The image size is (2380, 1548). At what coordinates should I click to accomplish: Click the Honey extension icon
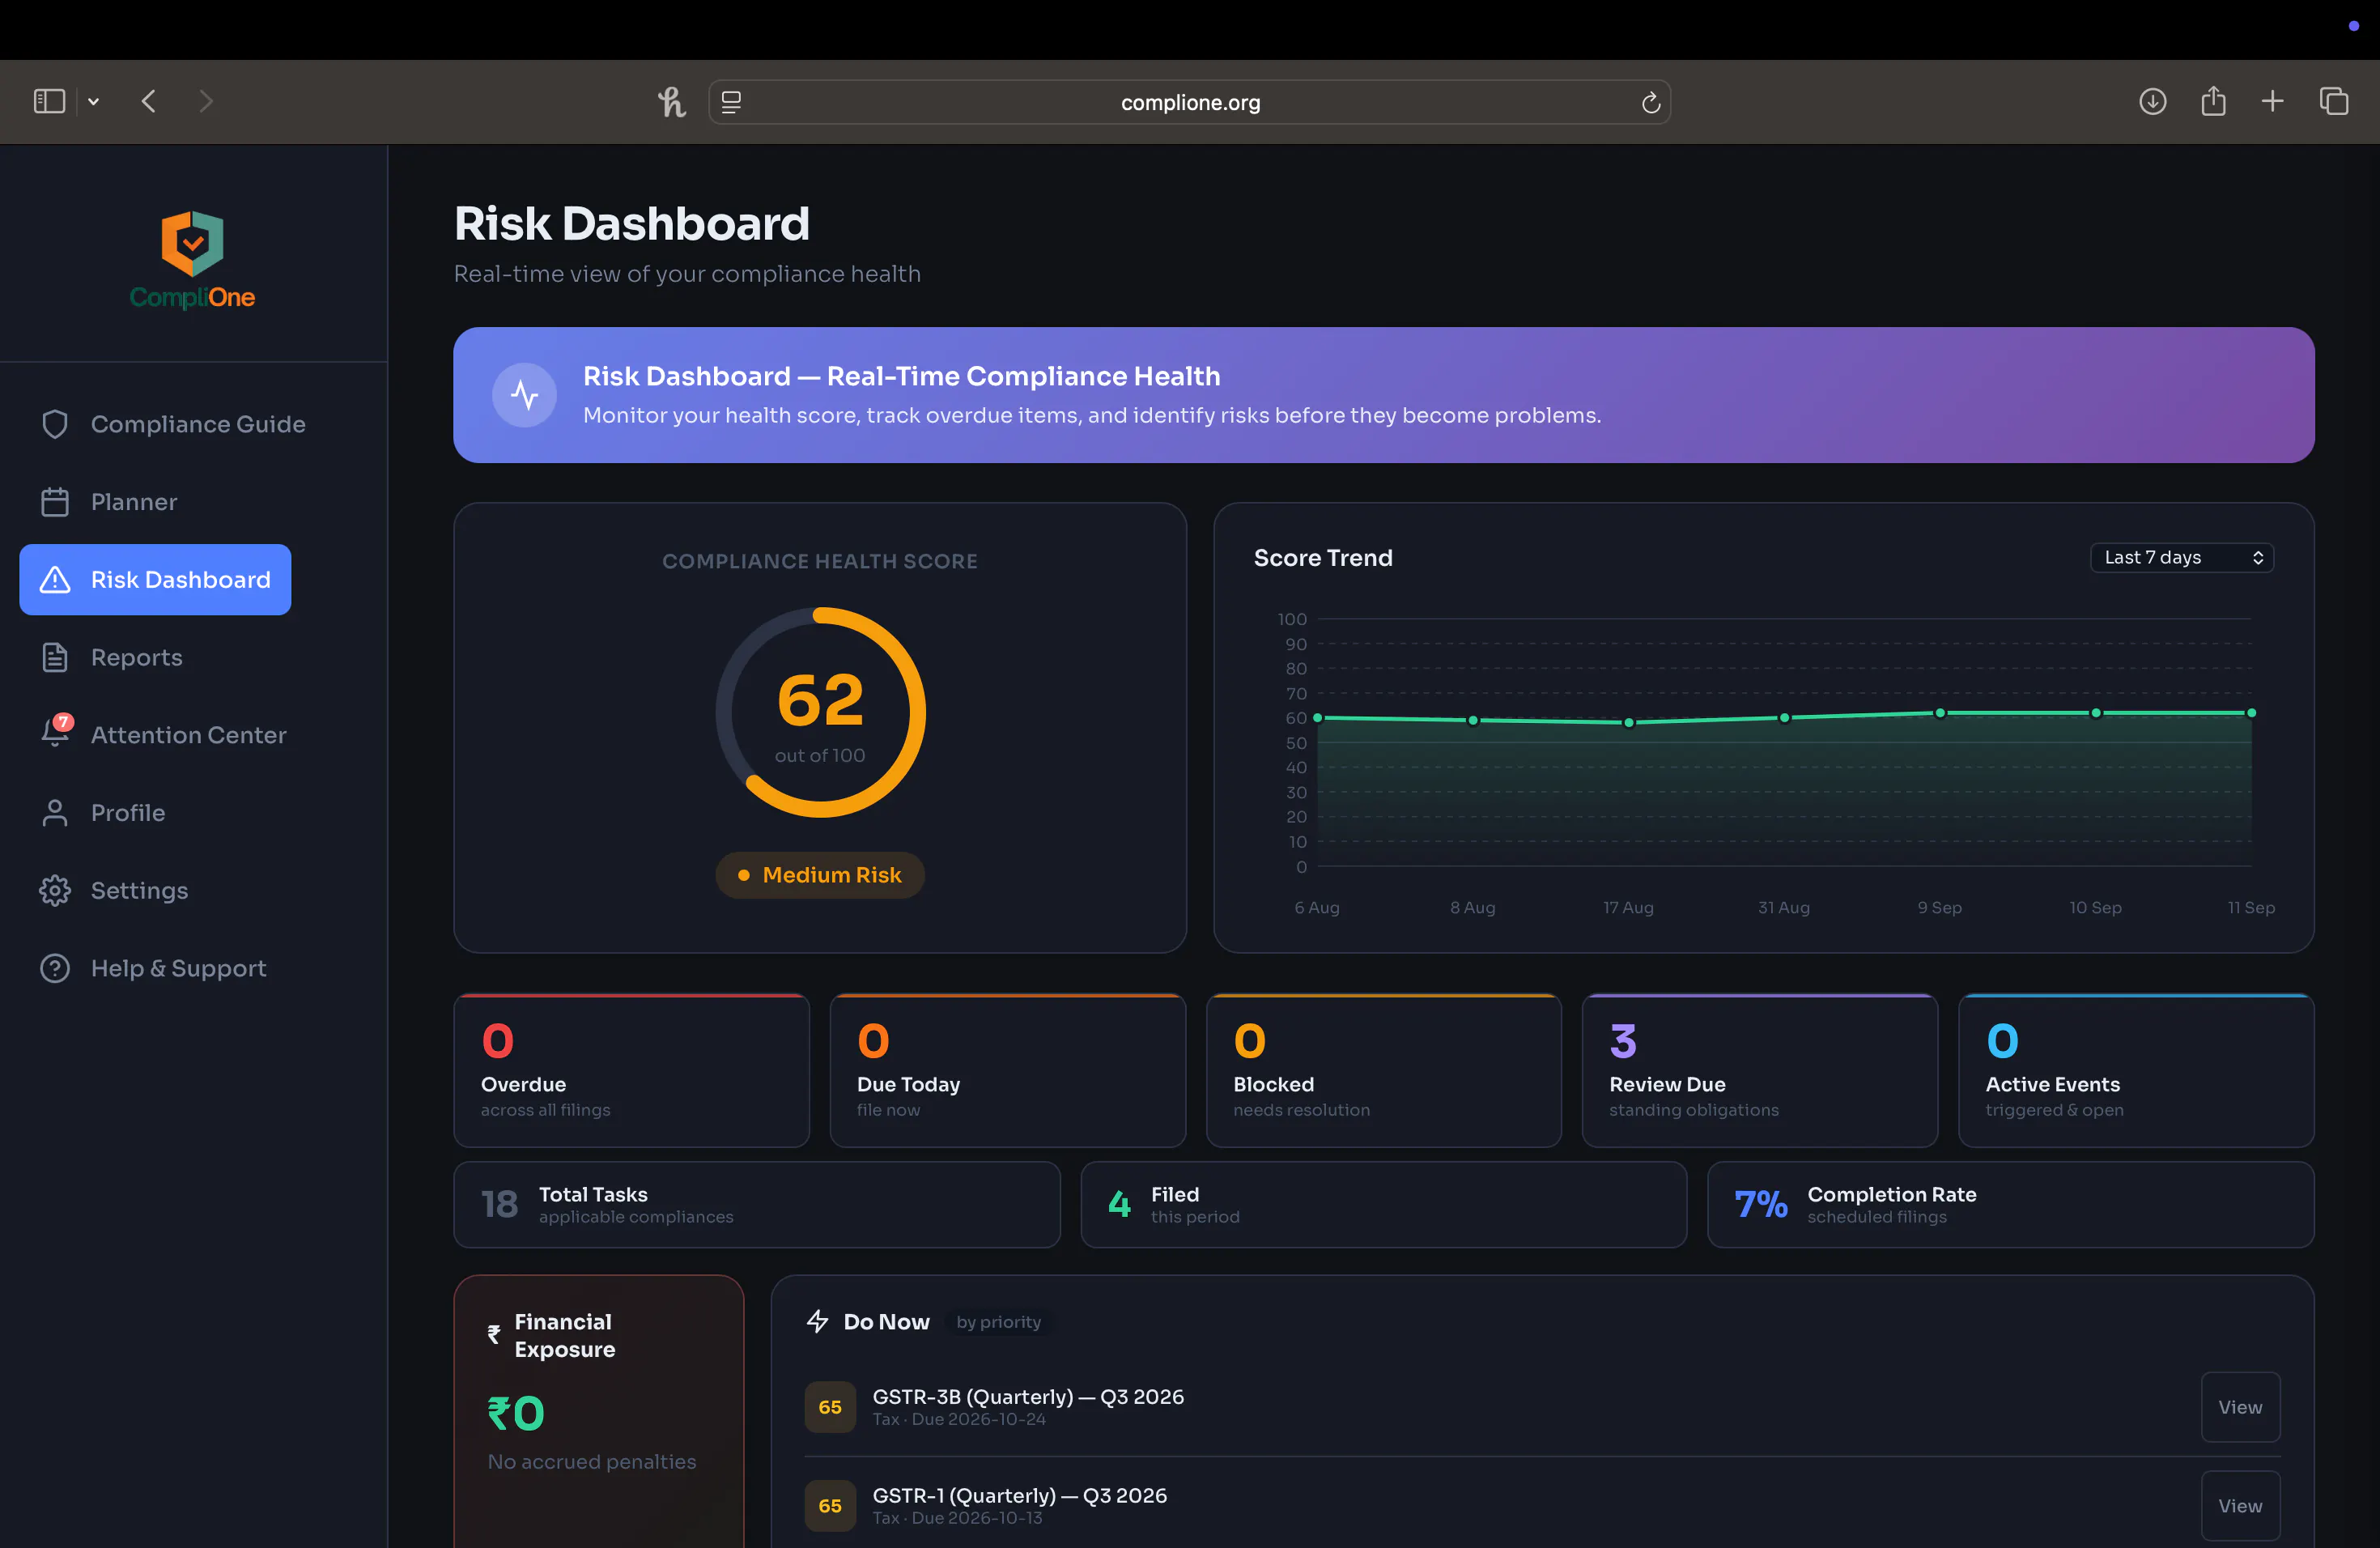(671, 101)
